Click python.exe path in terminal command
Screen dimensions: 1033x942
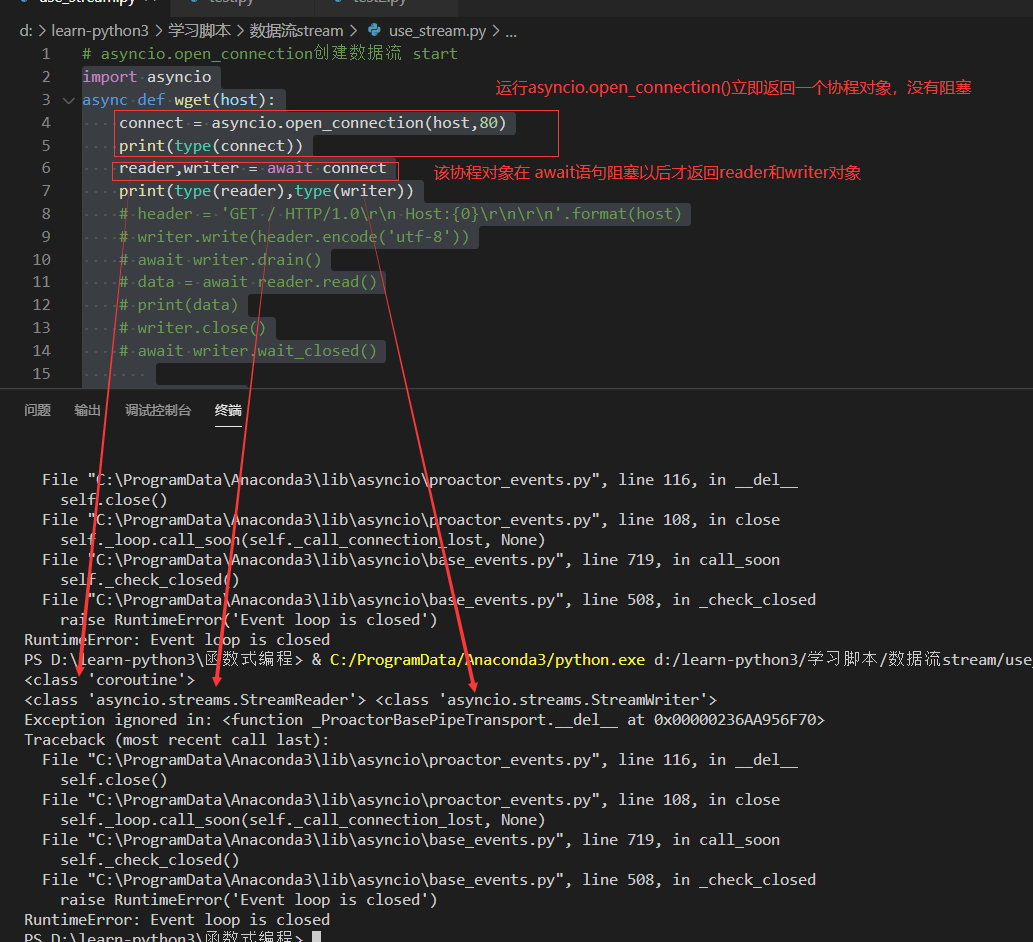(x=488, y=660)
